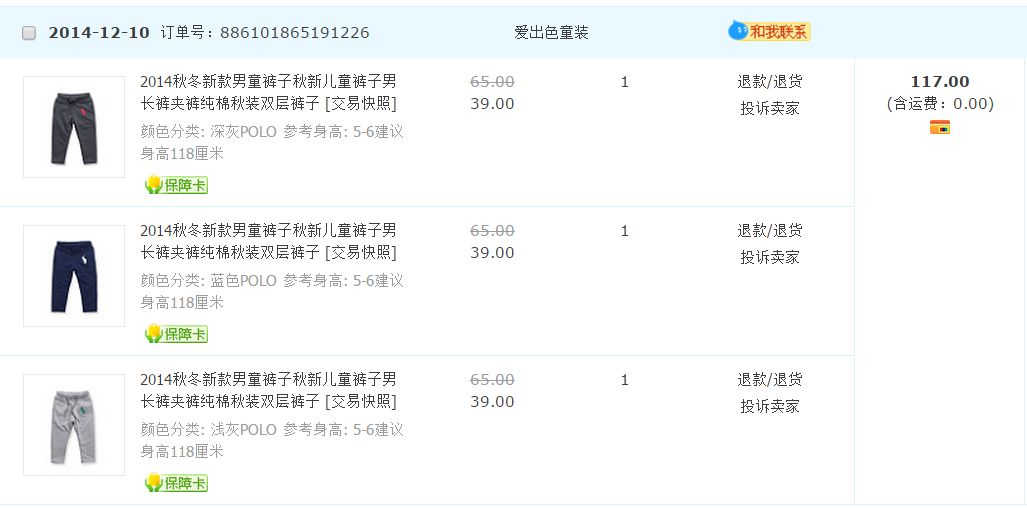Select the order 2014-12-10 checkbox
The width and height of the screenshot is (1027, 508).
point(29,33)
